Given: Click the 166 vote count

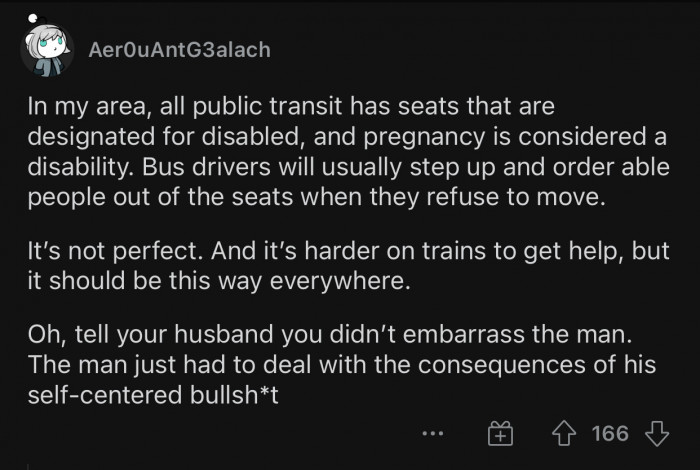Looking at the screenshot, I should (610, 433).
